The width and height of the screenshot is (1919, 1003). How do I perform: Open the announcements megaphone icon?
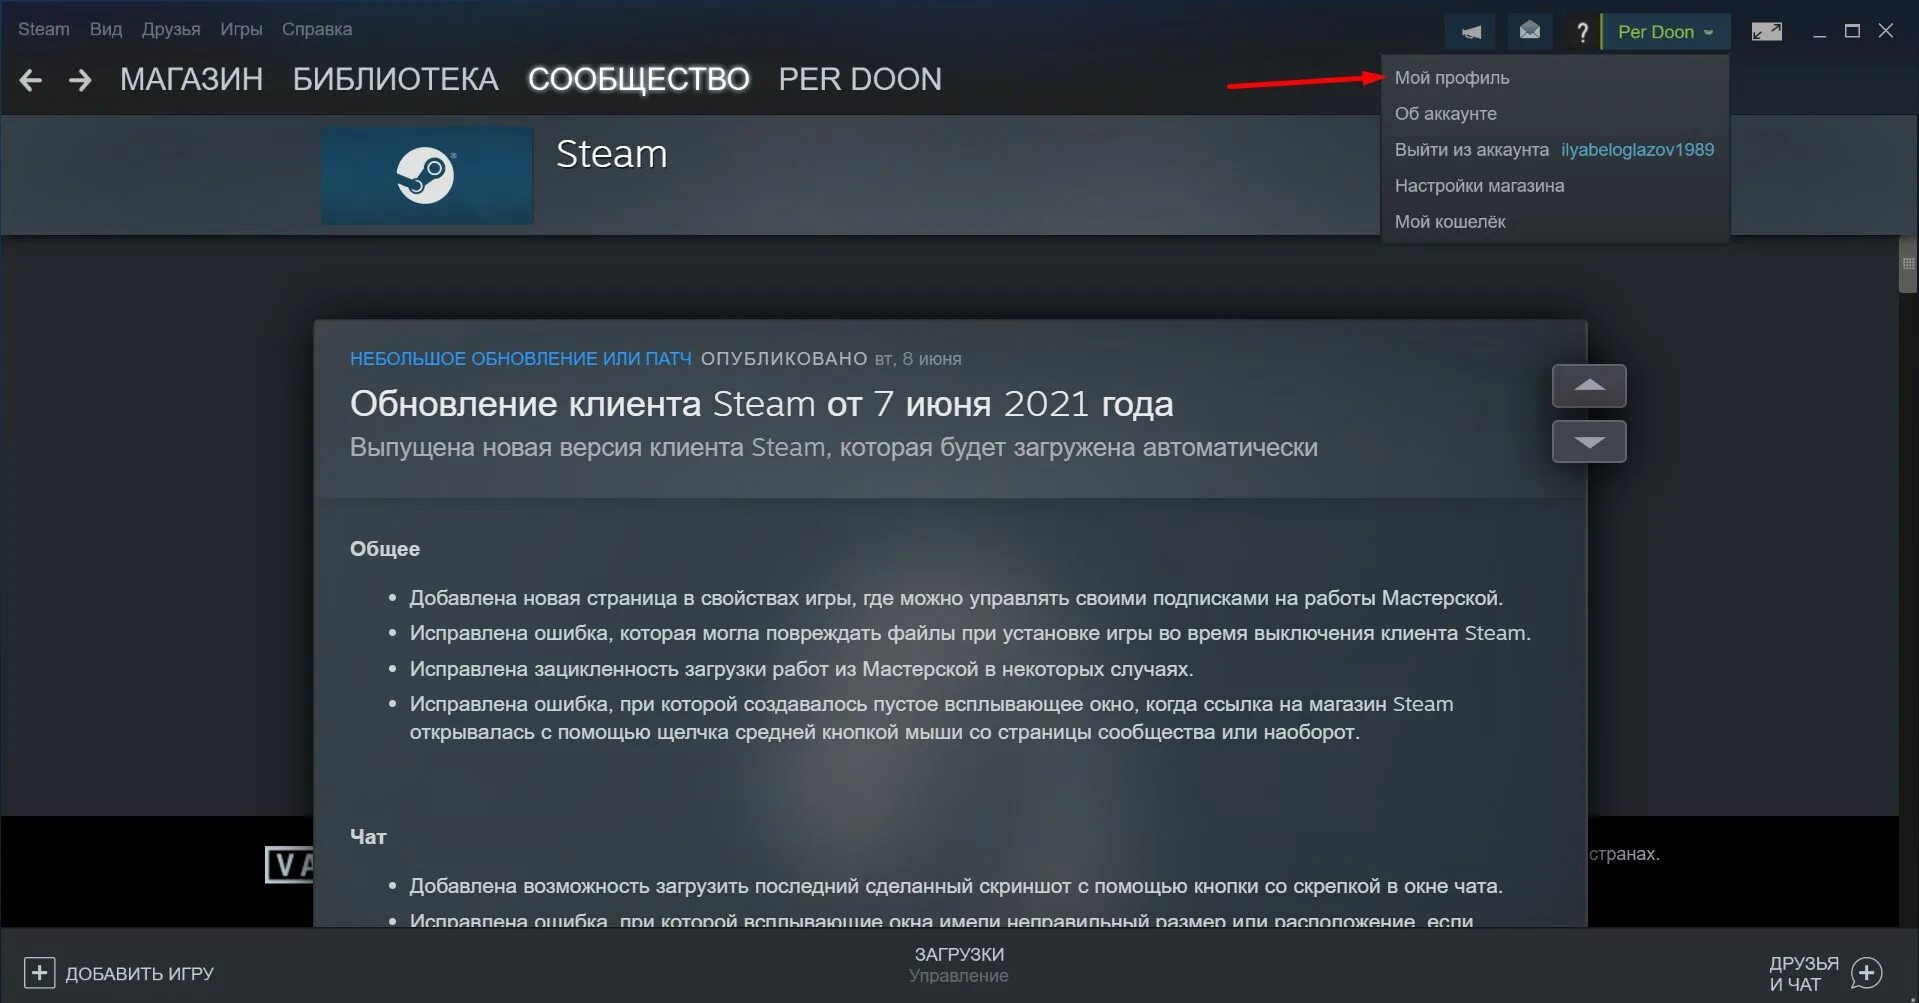tap(1470, 32)
